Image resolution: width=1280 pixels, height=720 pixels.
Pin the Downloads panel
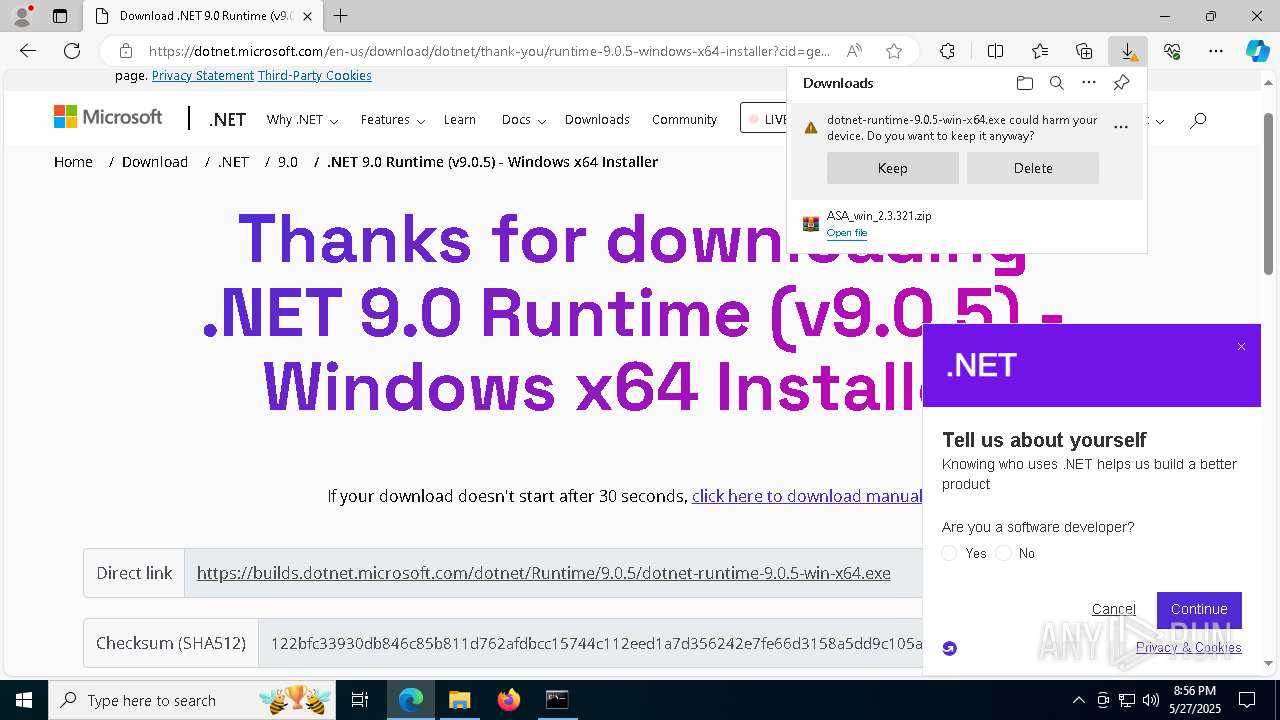[x=1121, y=83]
